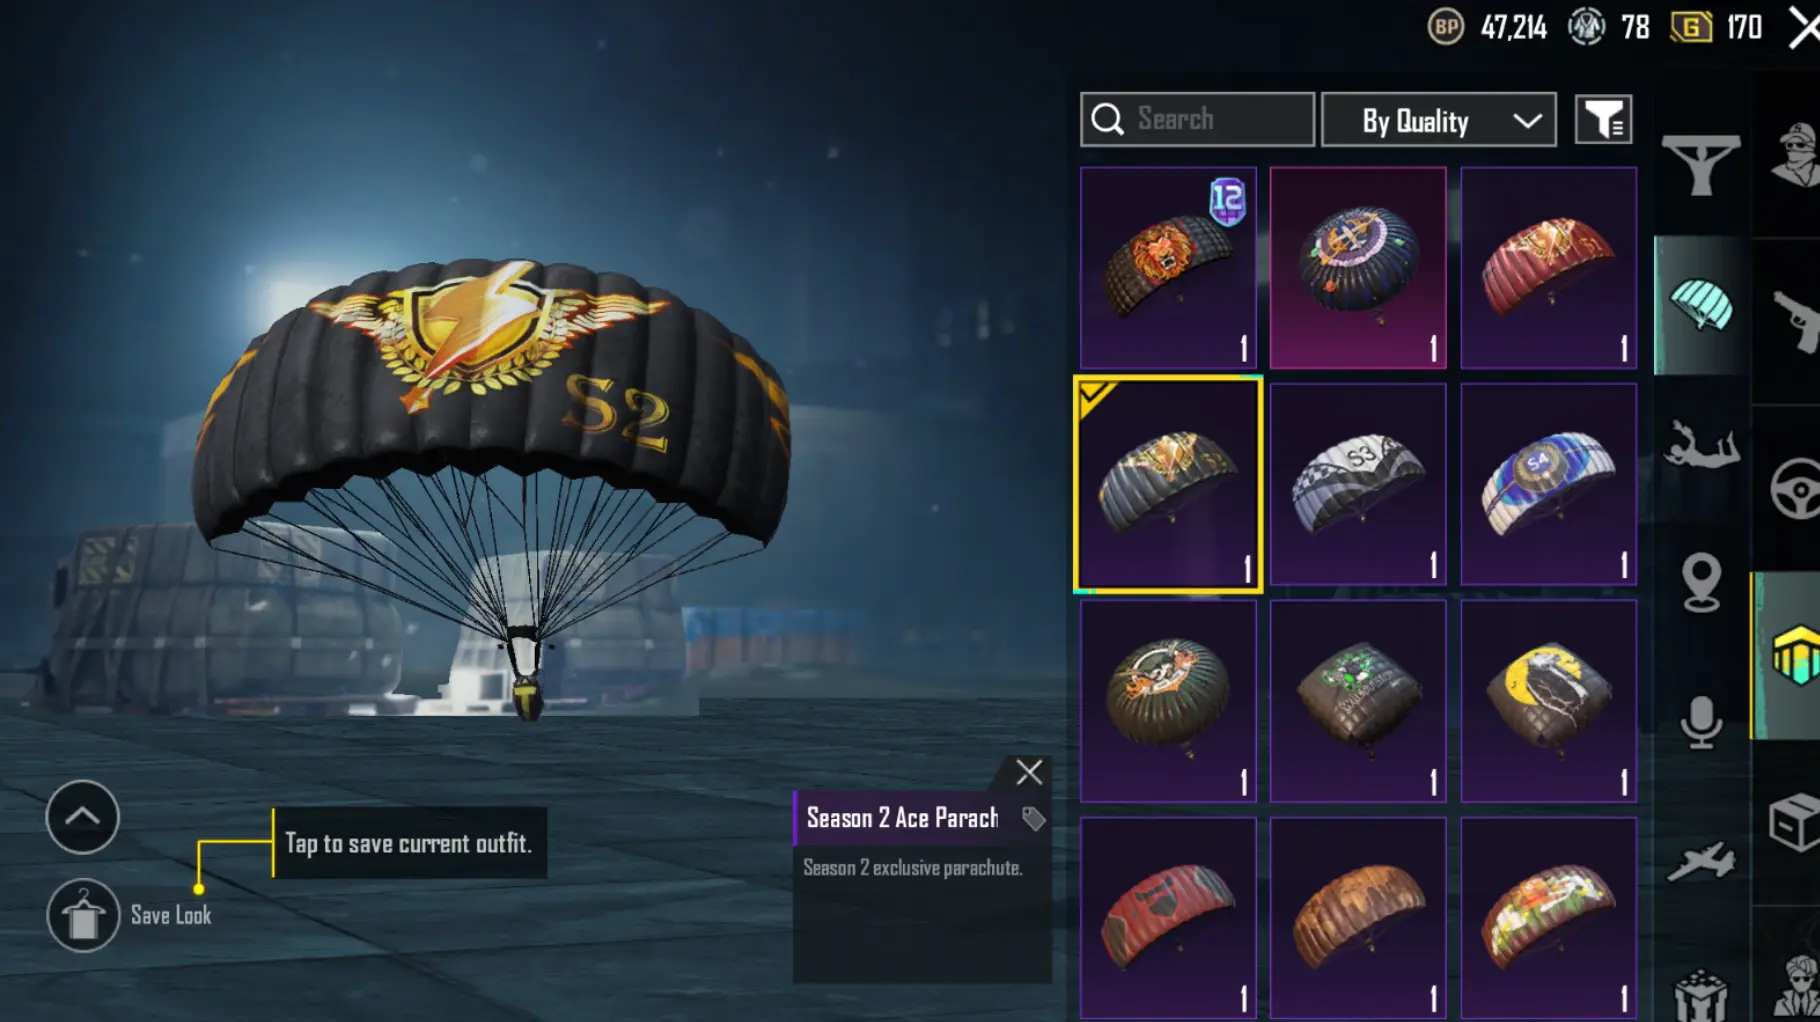Expand the up chevron circle button
This screenshot has width=1820, height=1022.
(82, 817)
